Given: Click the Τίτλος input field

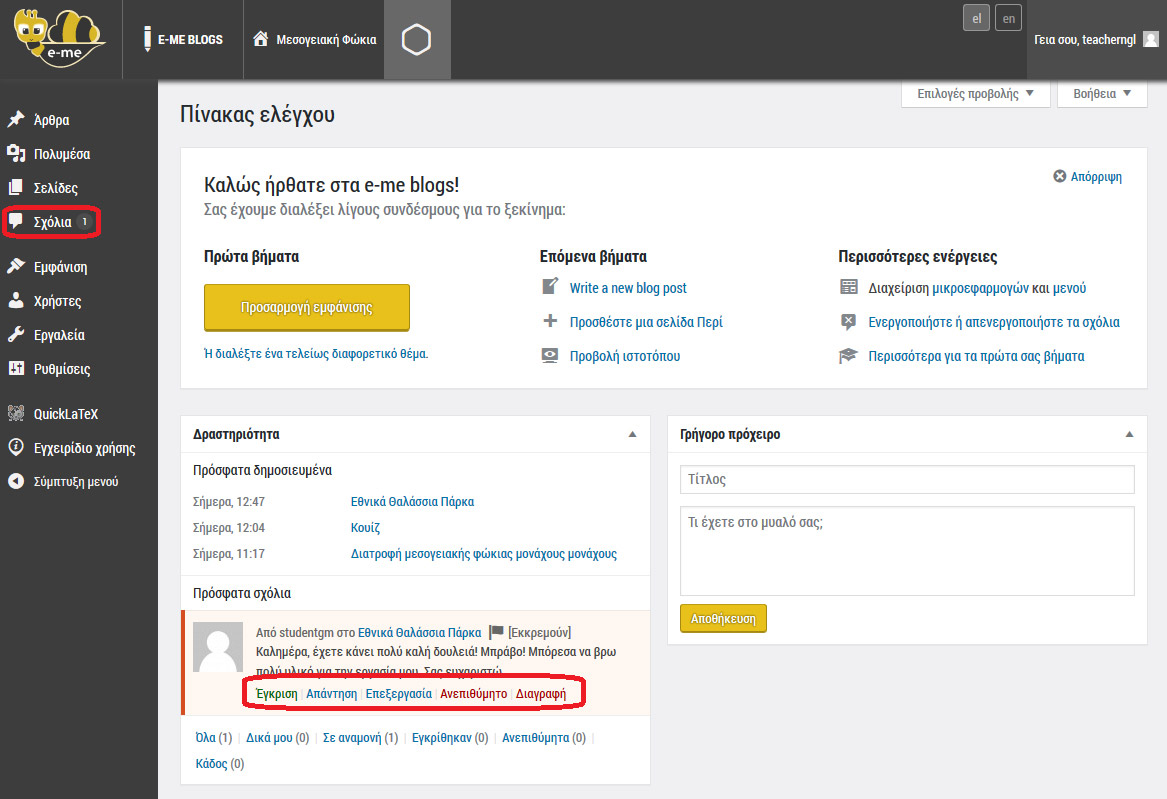Looking at the screenshot, I should coord(907,479).
